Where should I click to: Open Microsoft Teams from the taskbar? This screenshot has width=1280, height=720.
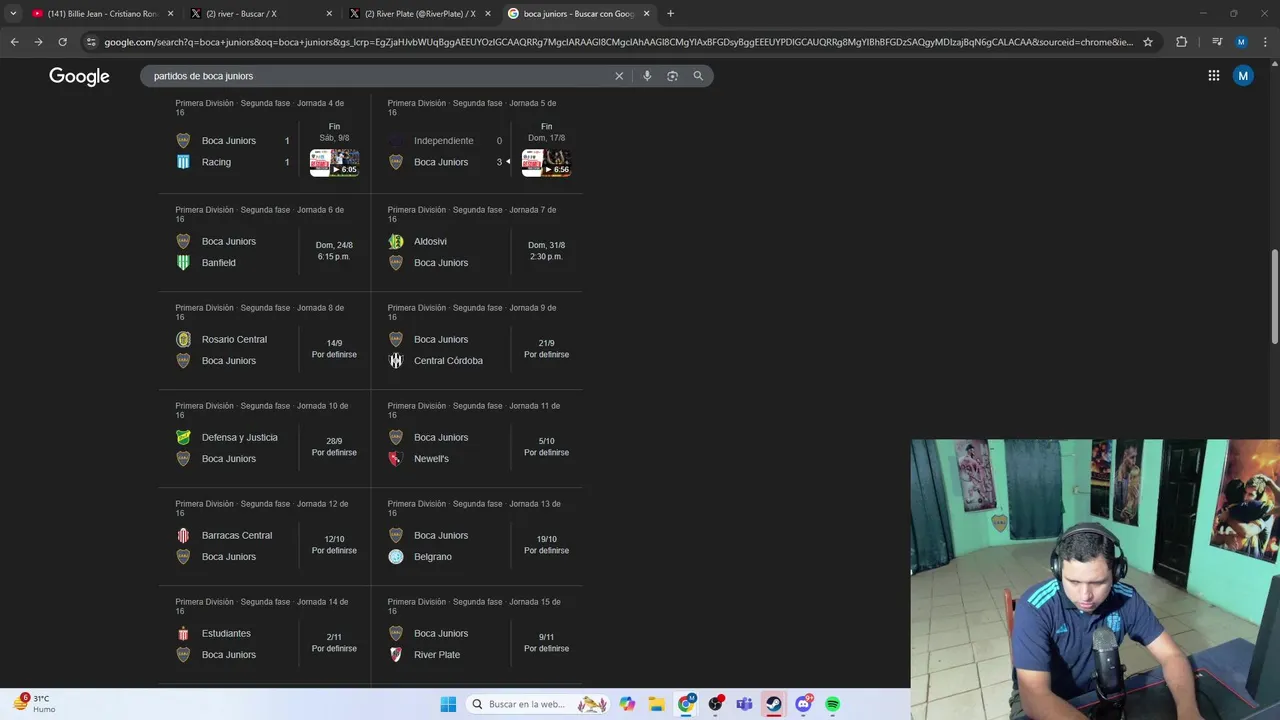point(744,704)
